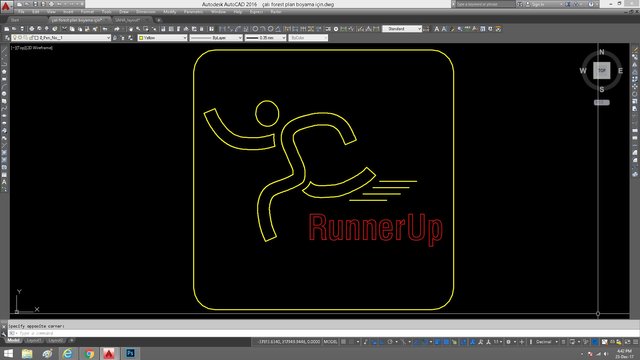Click the Cut scissors icon

click(64, 29)
